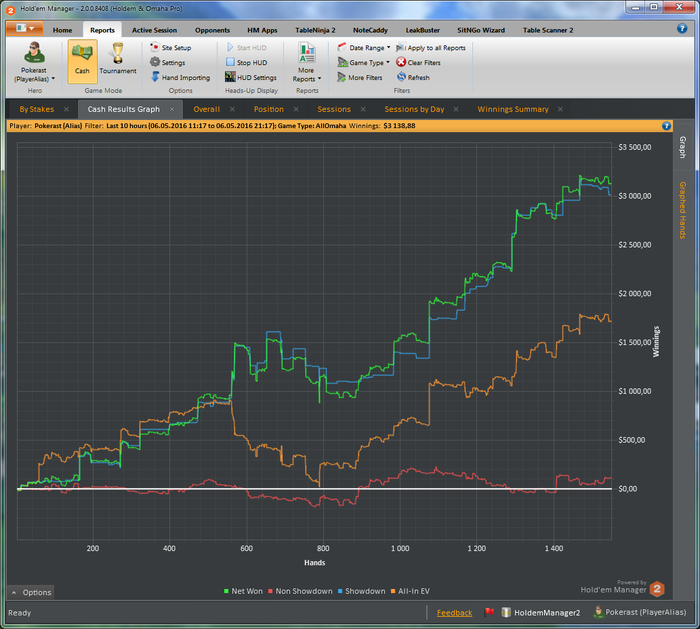The width and height of the screenshot is (700, 629).
Task: Open LeakBuster tab
Action: 422,30
